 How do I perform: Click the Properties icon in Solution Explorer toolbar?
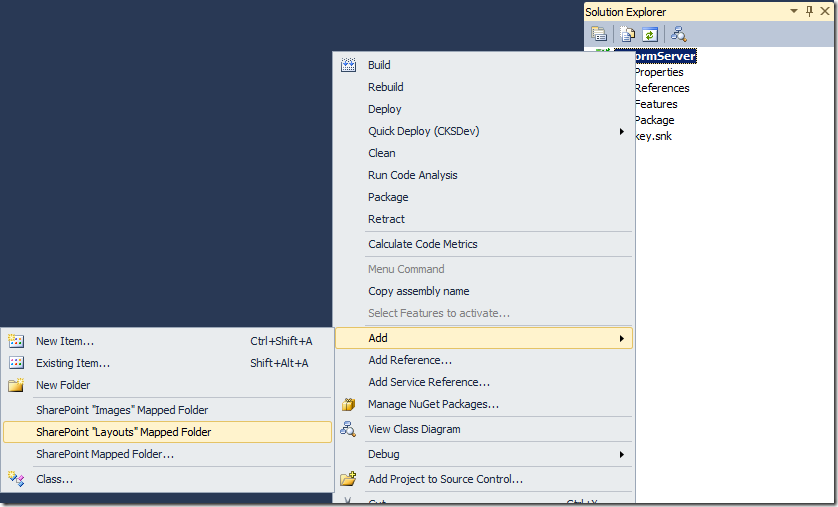coord(599,34)
